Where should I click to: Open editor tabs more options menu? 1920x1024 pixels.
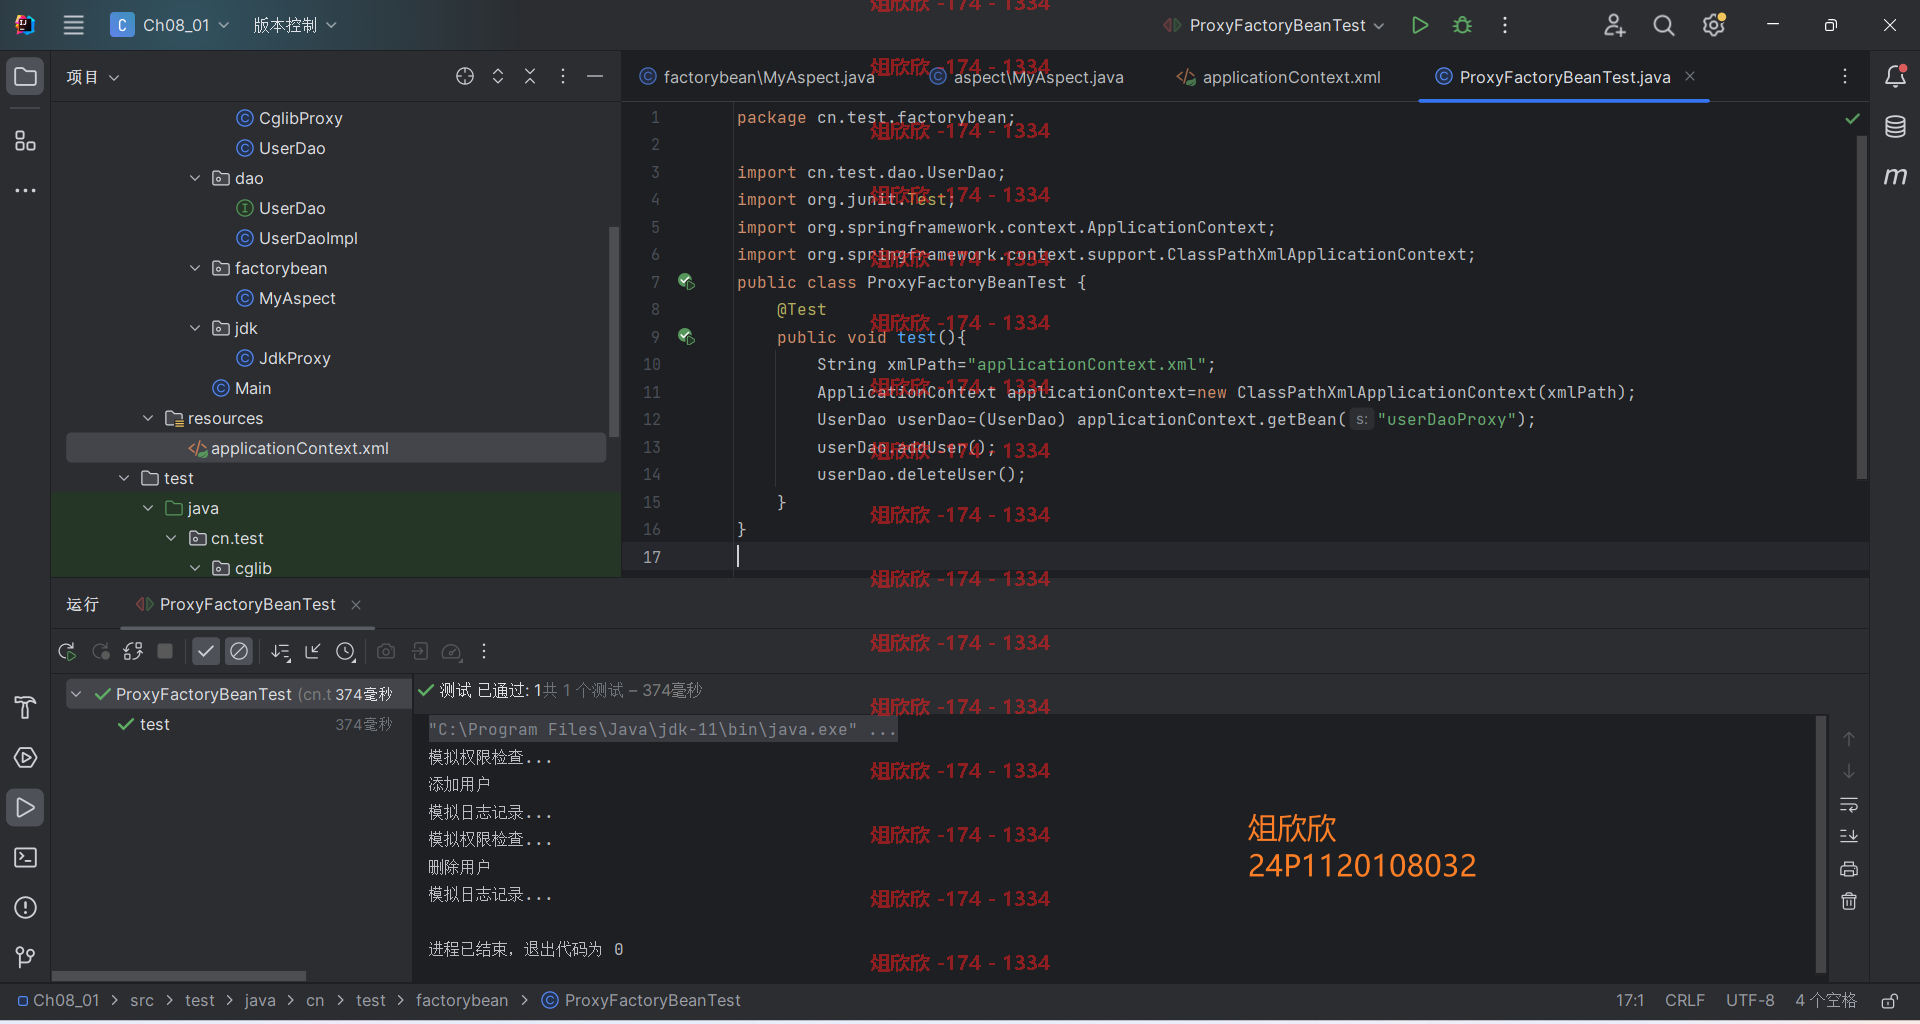(1845, 76)
